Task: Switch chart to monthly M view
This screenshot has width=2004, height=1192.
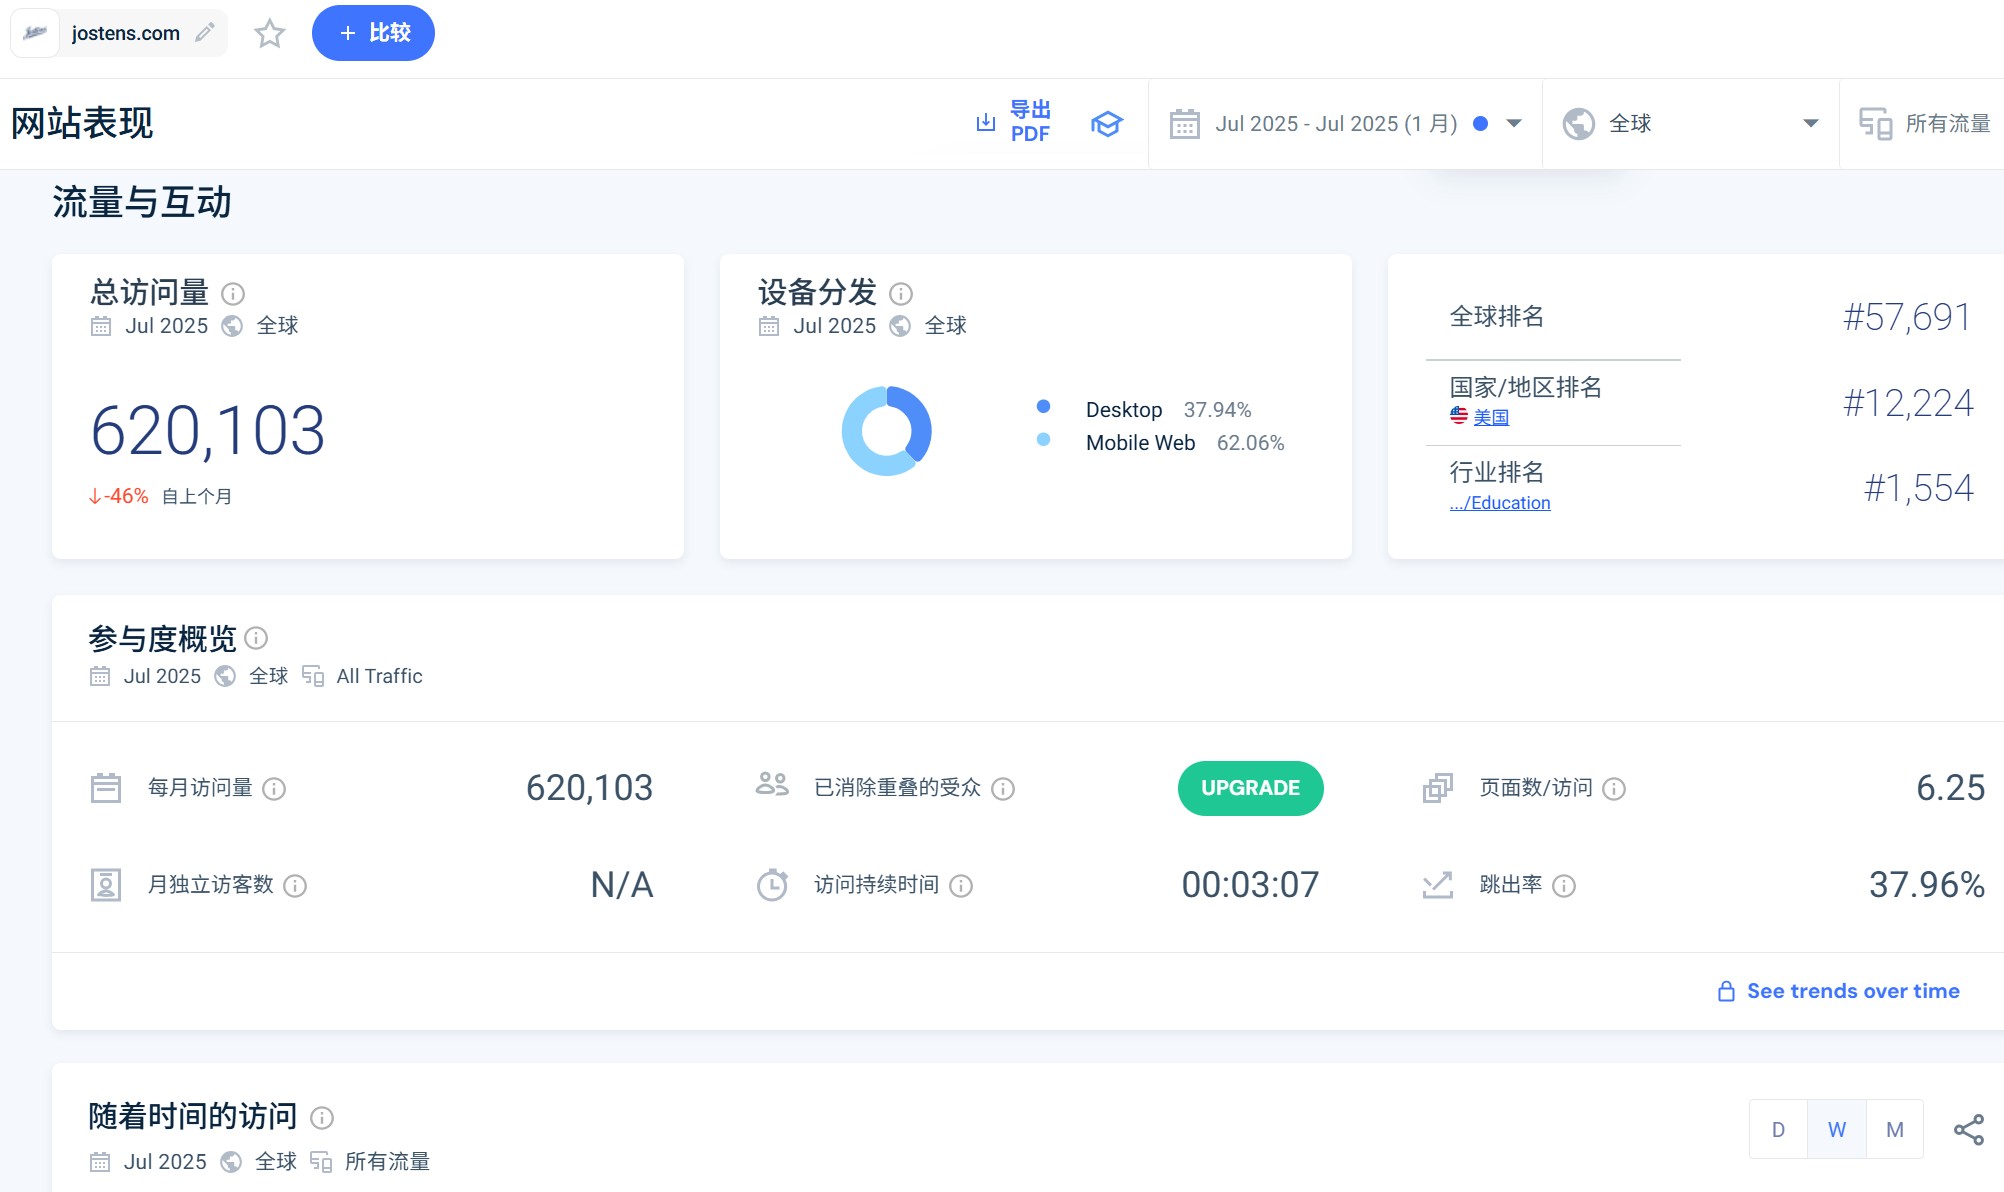Action: pyautogui.click(x=1894, y=1129)
